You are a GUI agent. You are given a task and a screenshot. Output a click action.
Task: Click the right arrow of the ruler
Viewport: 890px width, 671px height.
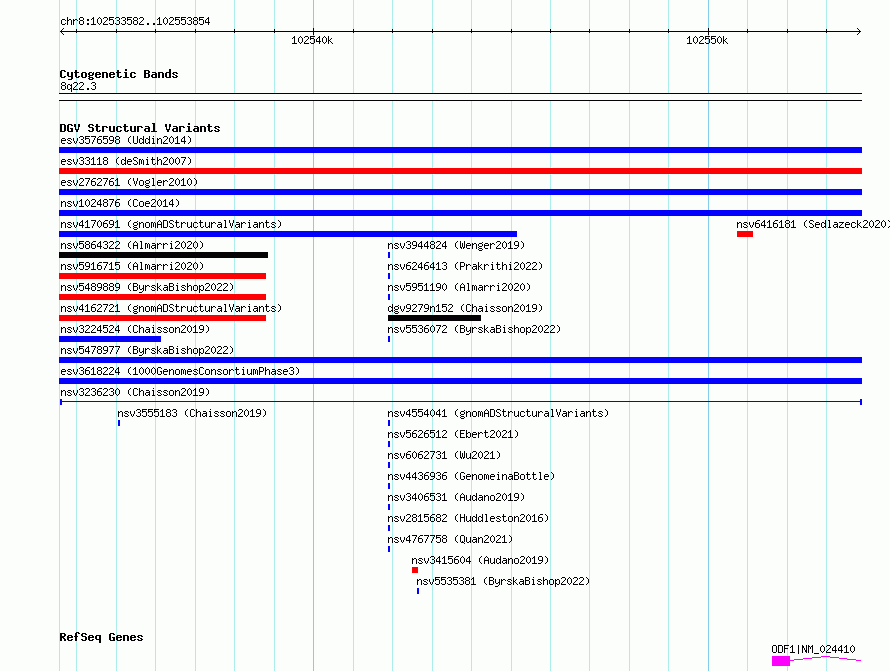859,31
